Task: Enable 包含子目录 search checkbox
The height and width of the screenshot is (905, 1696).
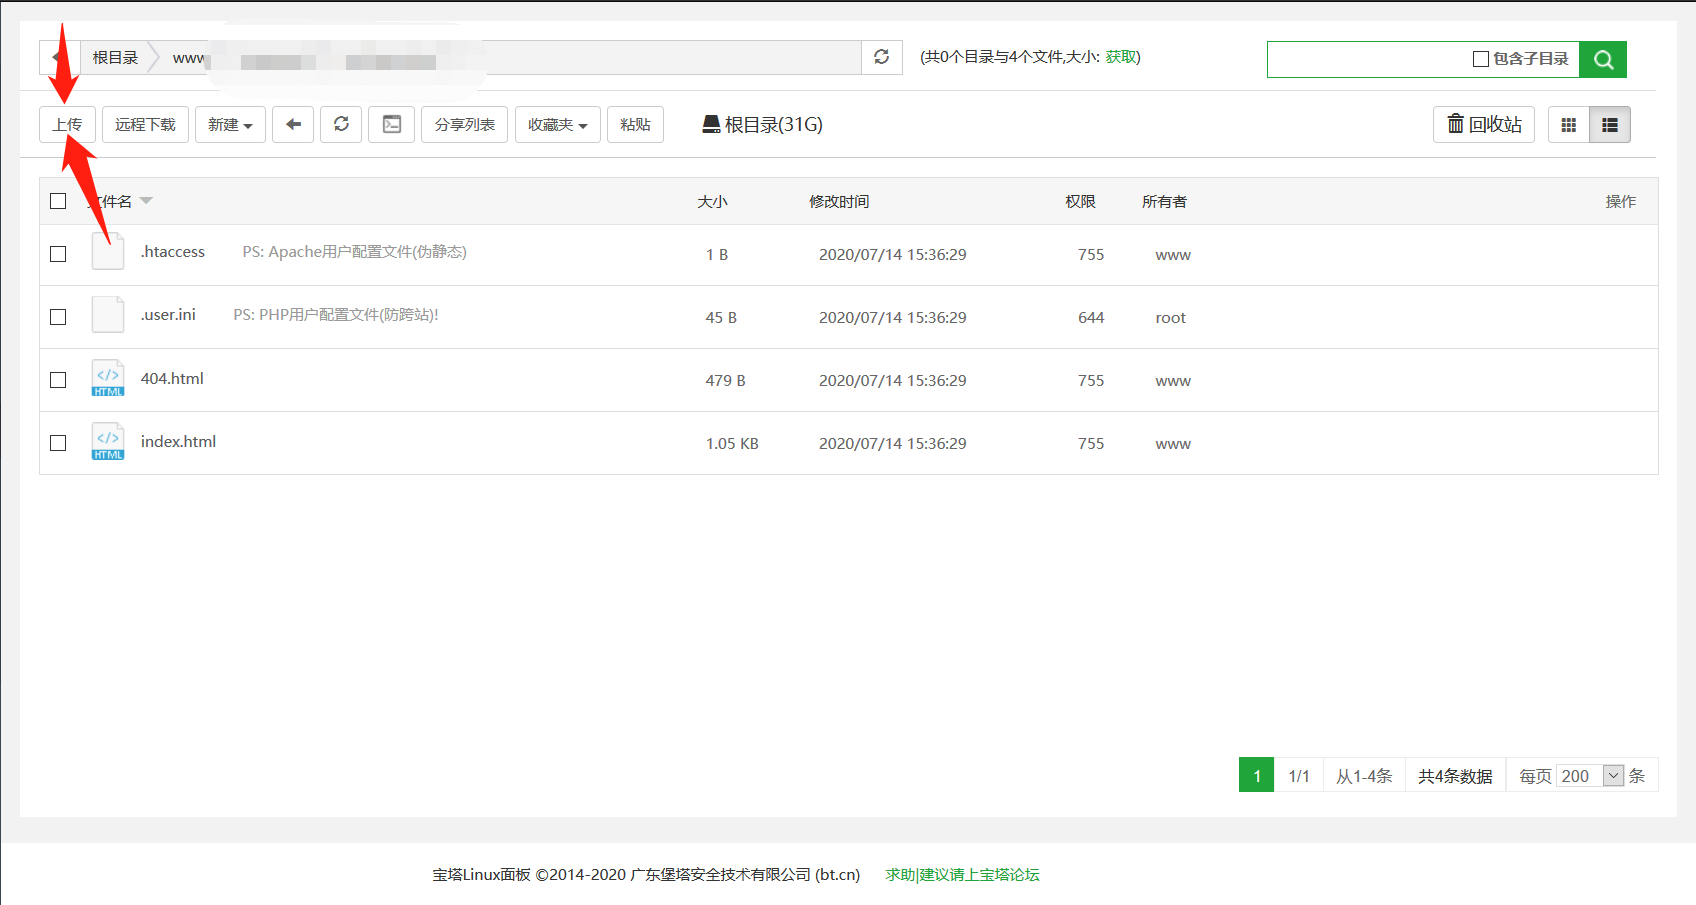Action: [x=1481, y=59]
